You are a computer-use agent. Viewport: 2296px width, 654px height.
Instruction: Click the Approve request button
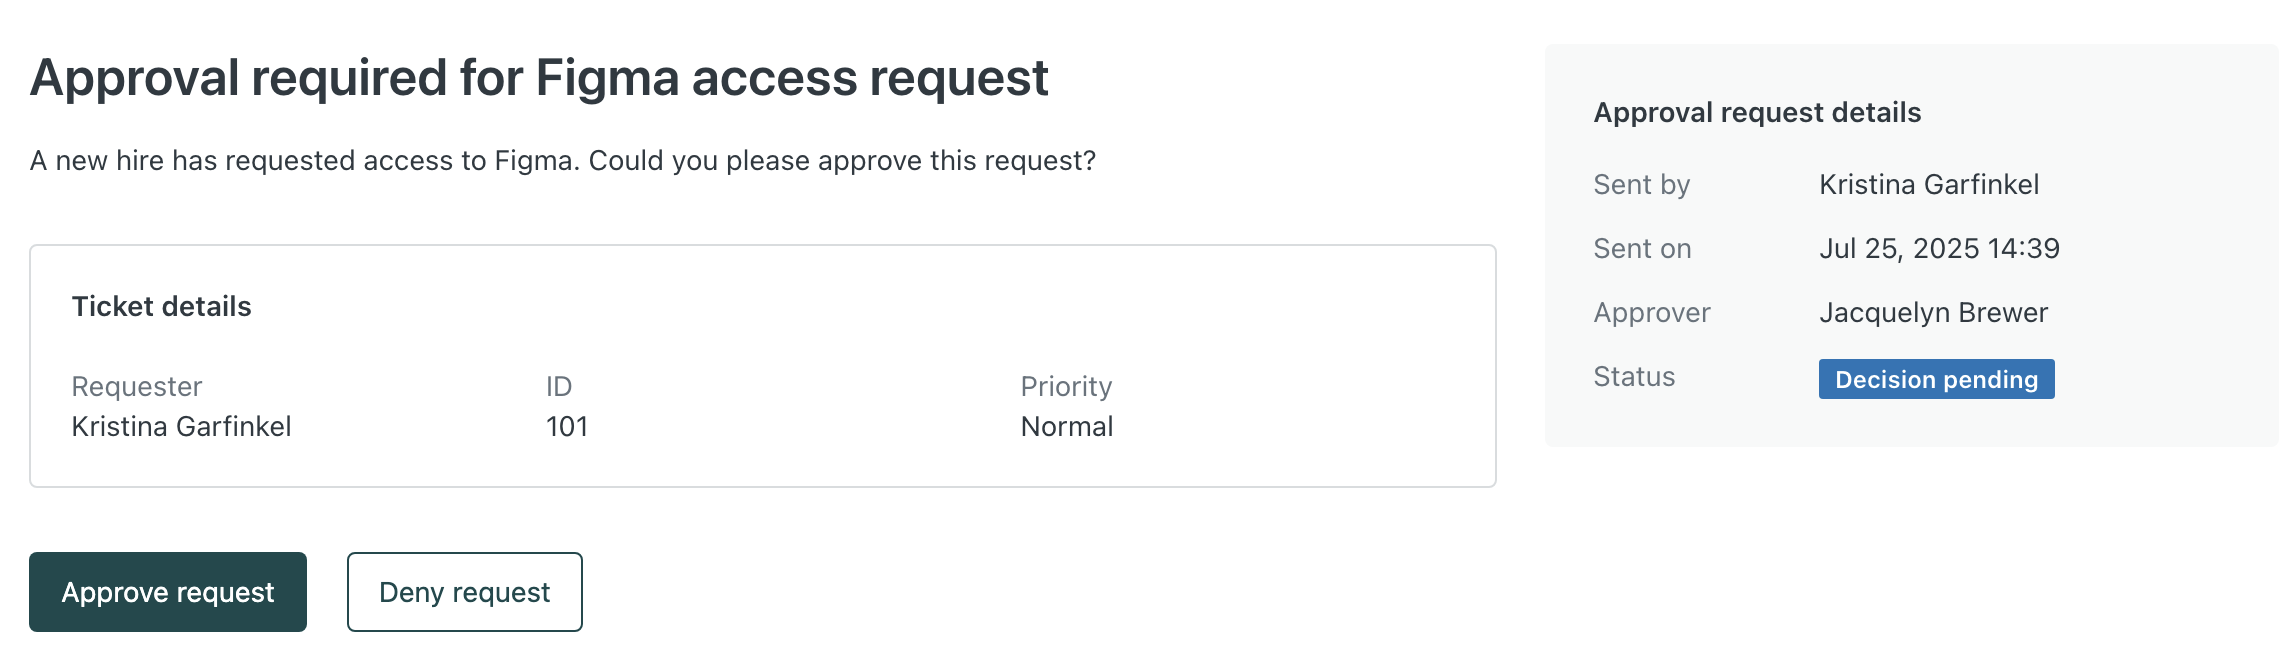[168, 592]
